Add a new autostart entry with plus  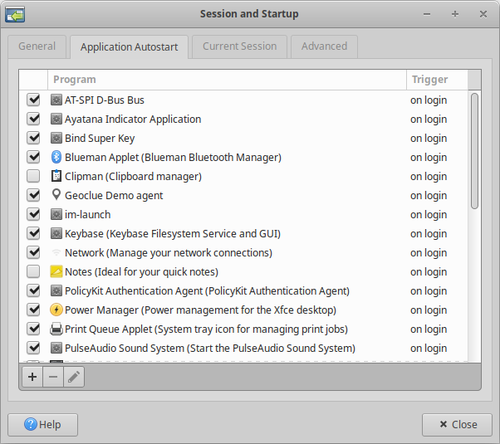coord(32,377)
